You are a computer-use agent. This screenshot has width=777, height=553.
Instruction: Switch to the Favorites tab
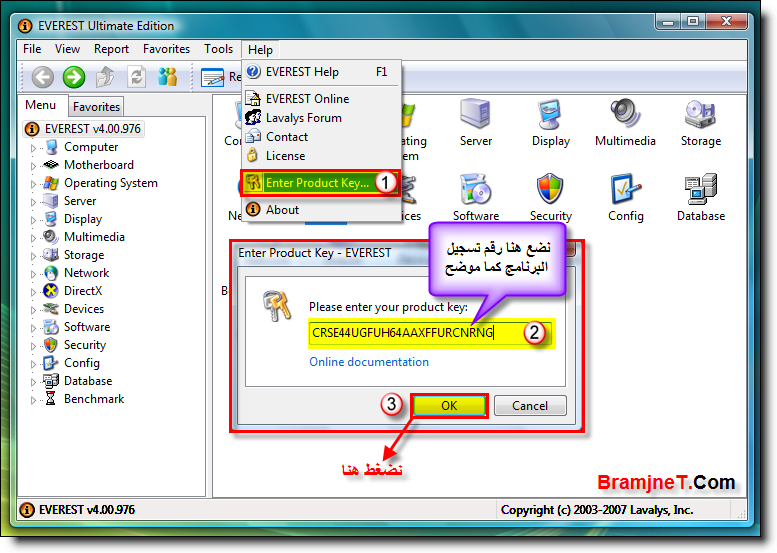click(96, 107)
